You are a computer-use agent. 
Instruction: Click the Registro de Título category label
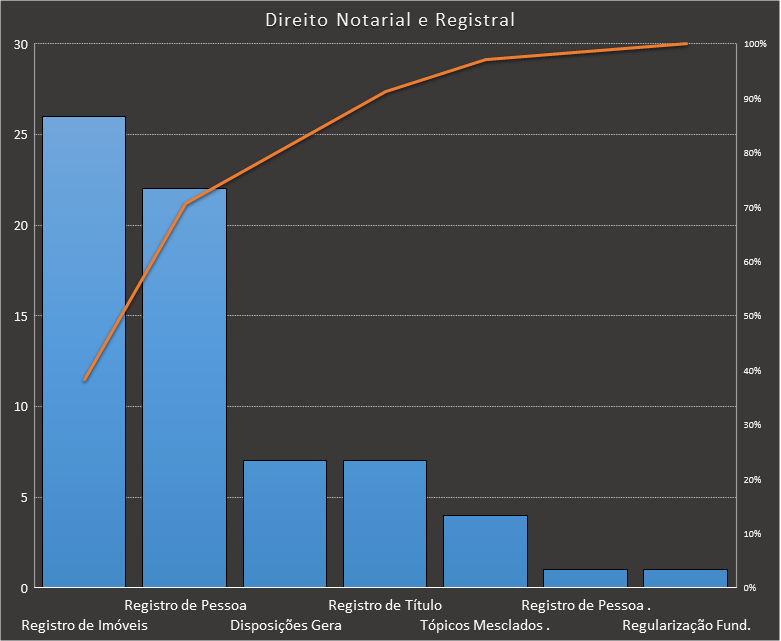click(x=385, y=605)
